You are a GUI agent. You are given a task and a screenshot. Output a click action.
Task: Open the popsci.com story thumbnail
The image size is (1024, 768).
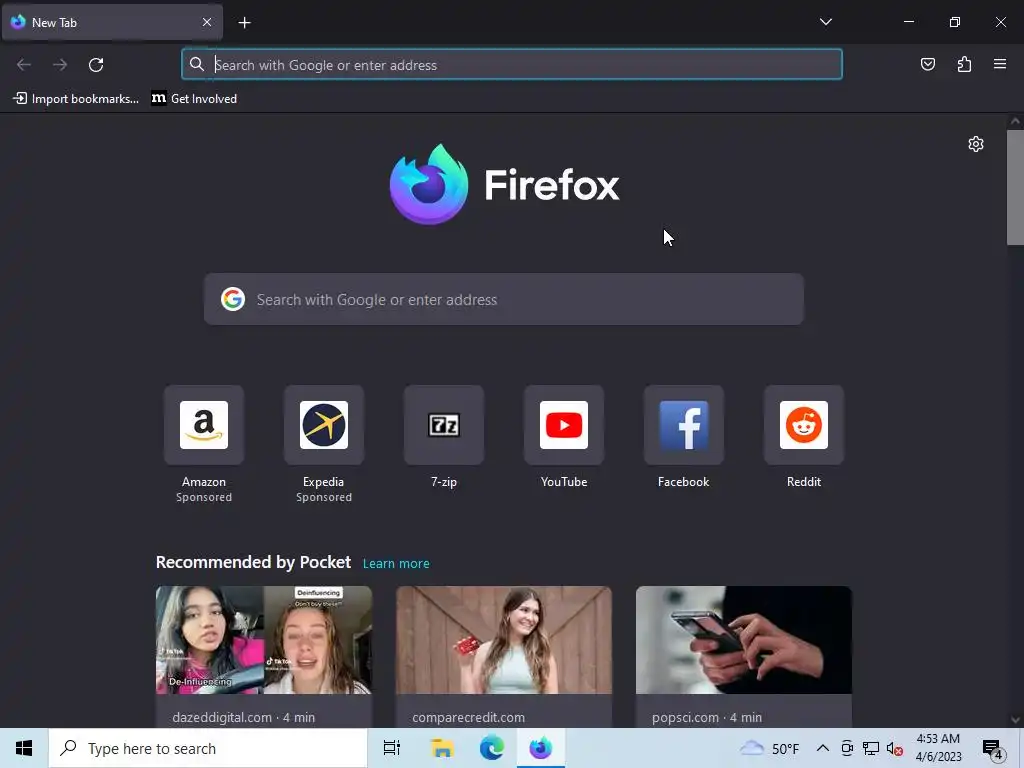click(x=743, y=640)
